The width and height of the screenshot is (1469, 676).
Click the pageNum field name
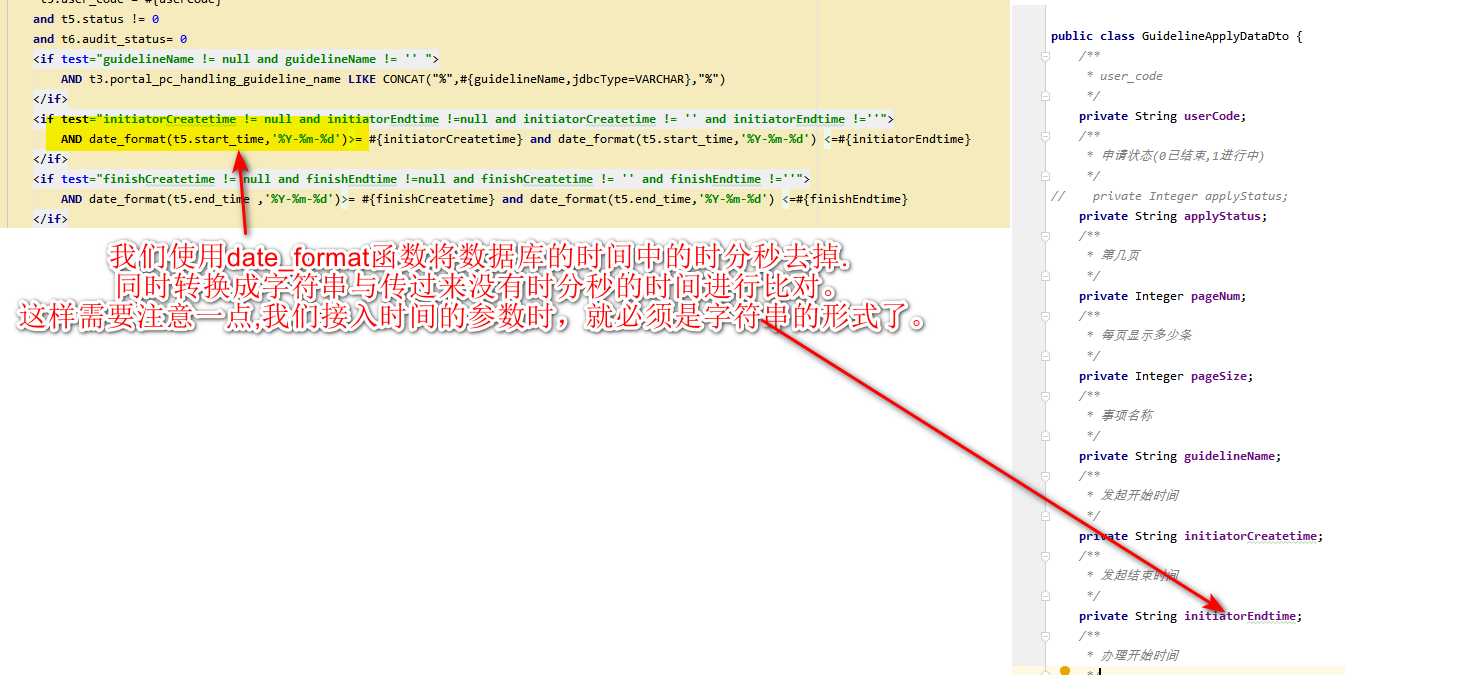[x=1215, y=296]
